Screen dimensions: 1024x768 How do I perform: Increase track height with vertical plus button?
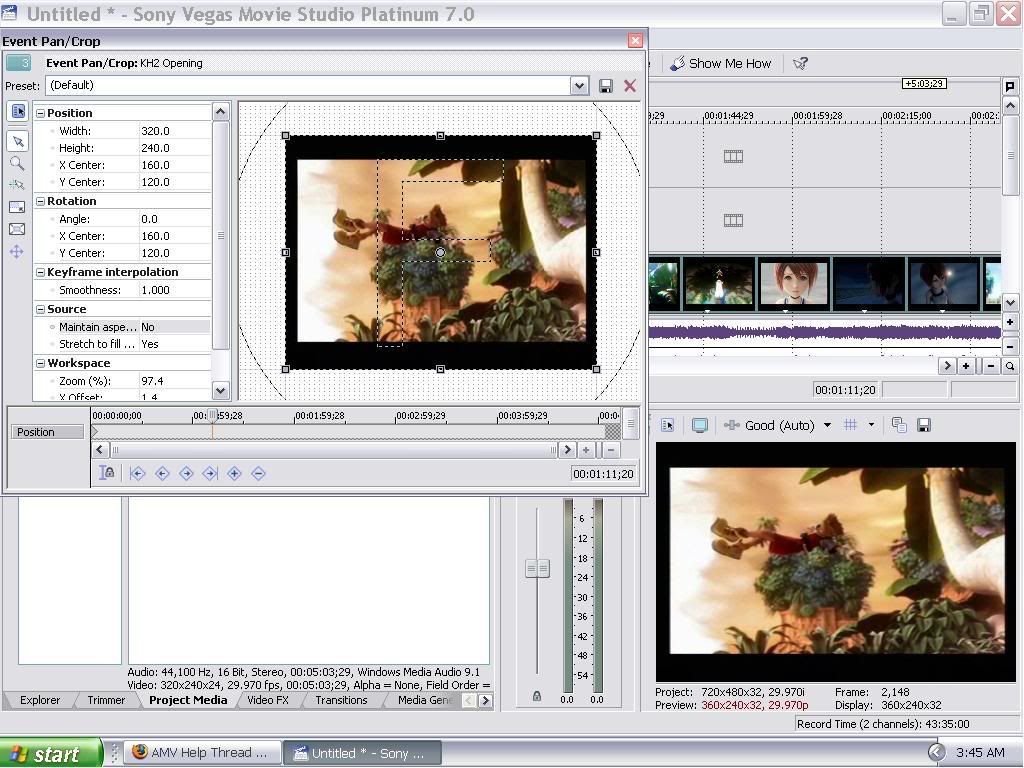[x=1010, y=323]
